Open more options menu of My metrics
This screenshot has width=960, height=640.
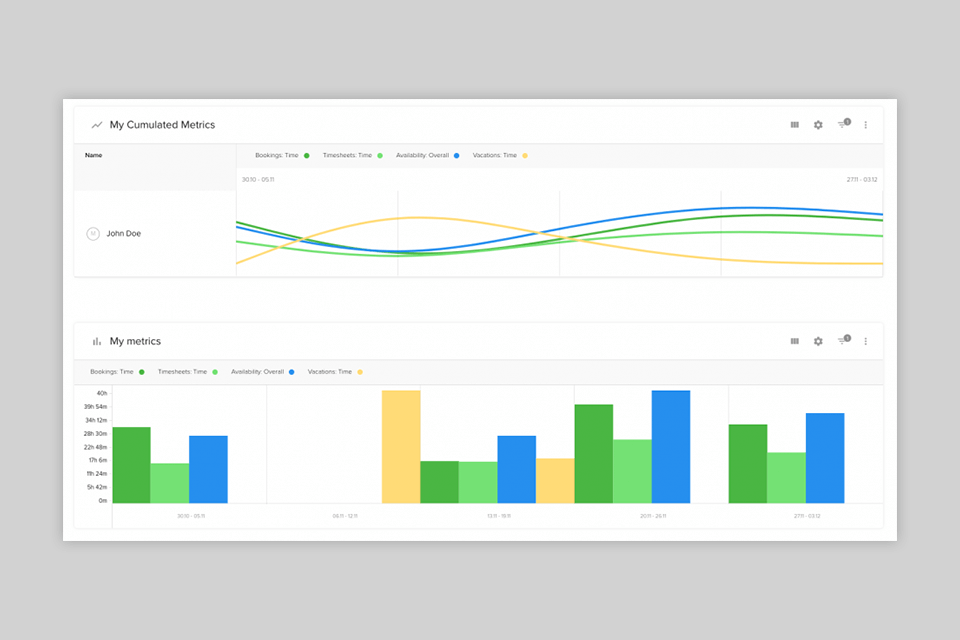(866, 341)
